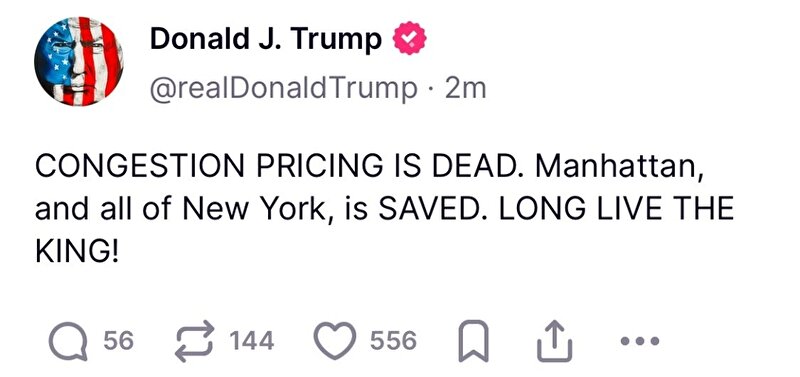
Task: Click the word KING! in post
Action: [x=77, y=251]
